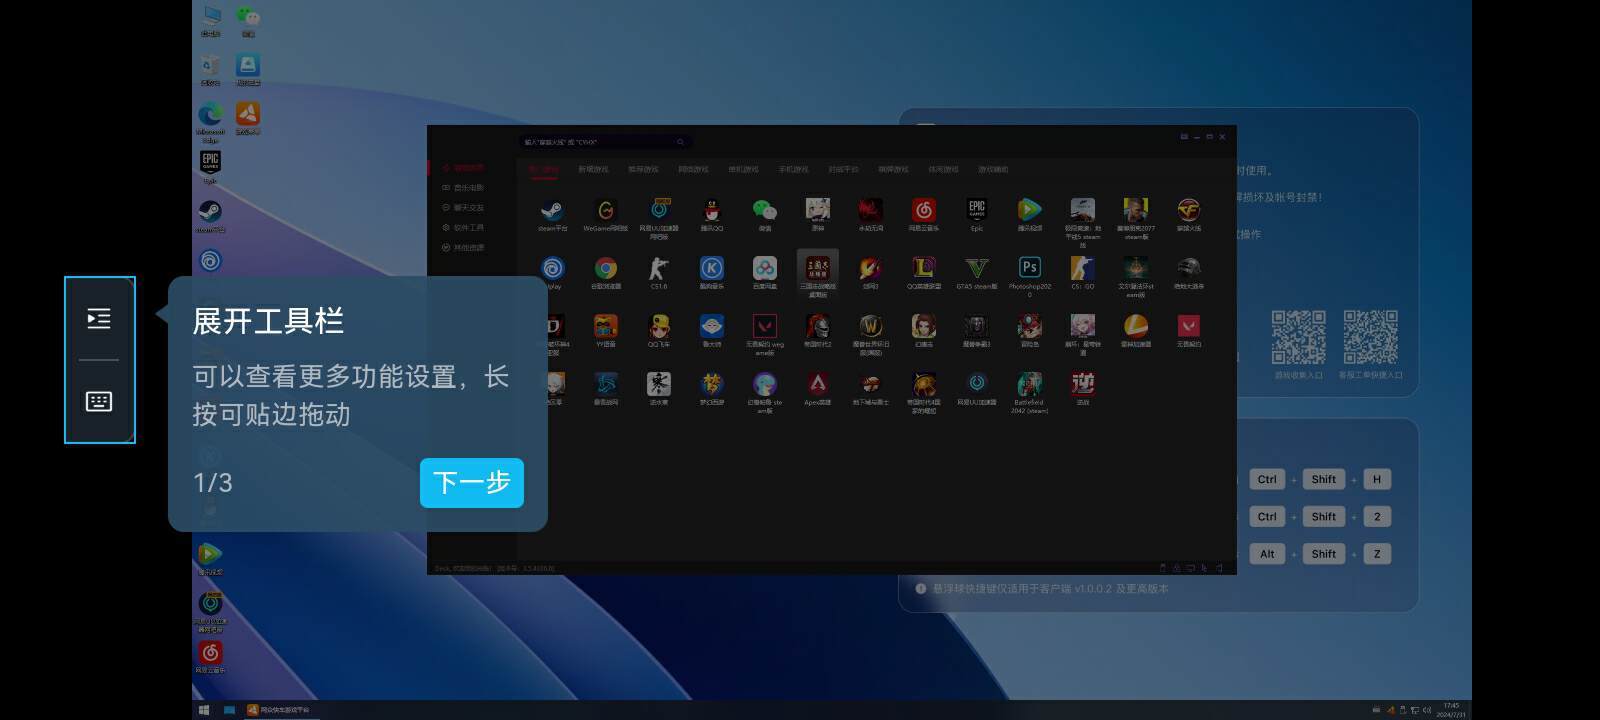Launch 穿越火线 CF icon in launcher

(x=1189, y=210)
